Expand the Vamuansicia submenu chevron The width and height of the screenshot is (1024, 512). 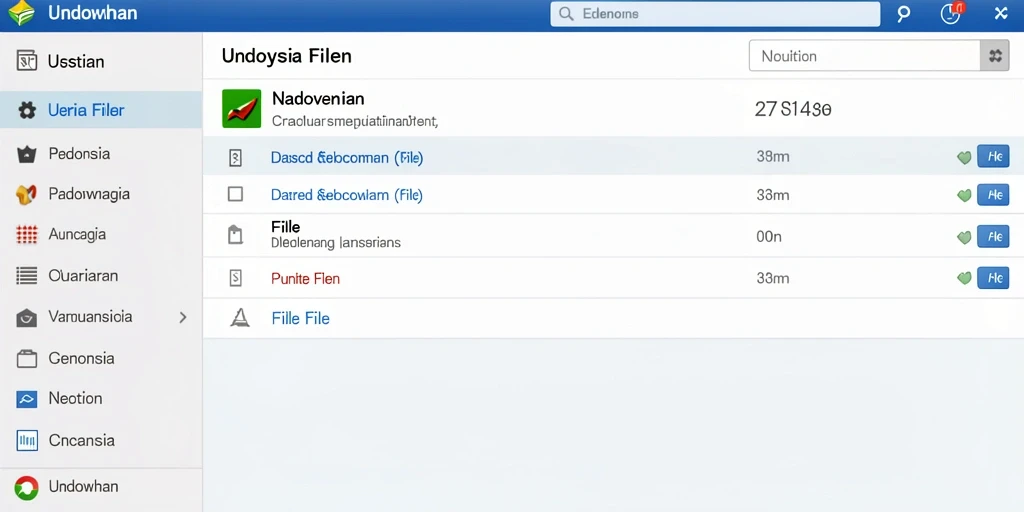click(x=183, y=317)
